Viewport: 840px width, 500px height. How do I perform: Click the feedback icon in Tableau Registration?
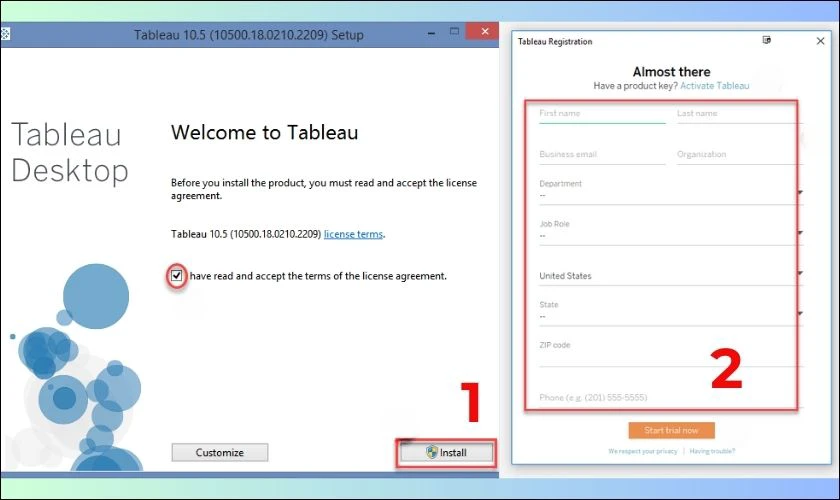click(x=767, y=40)
